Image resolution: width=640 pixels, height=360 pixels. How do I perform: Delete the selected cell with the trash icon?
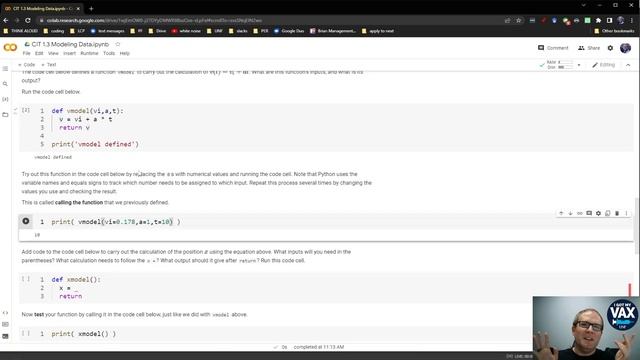tap(617, 213)
